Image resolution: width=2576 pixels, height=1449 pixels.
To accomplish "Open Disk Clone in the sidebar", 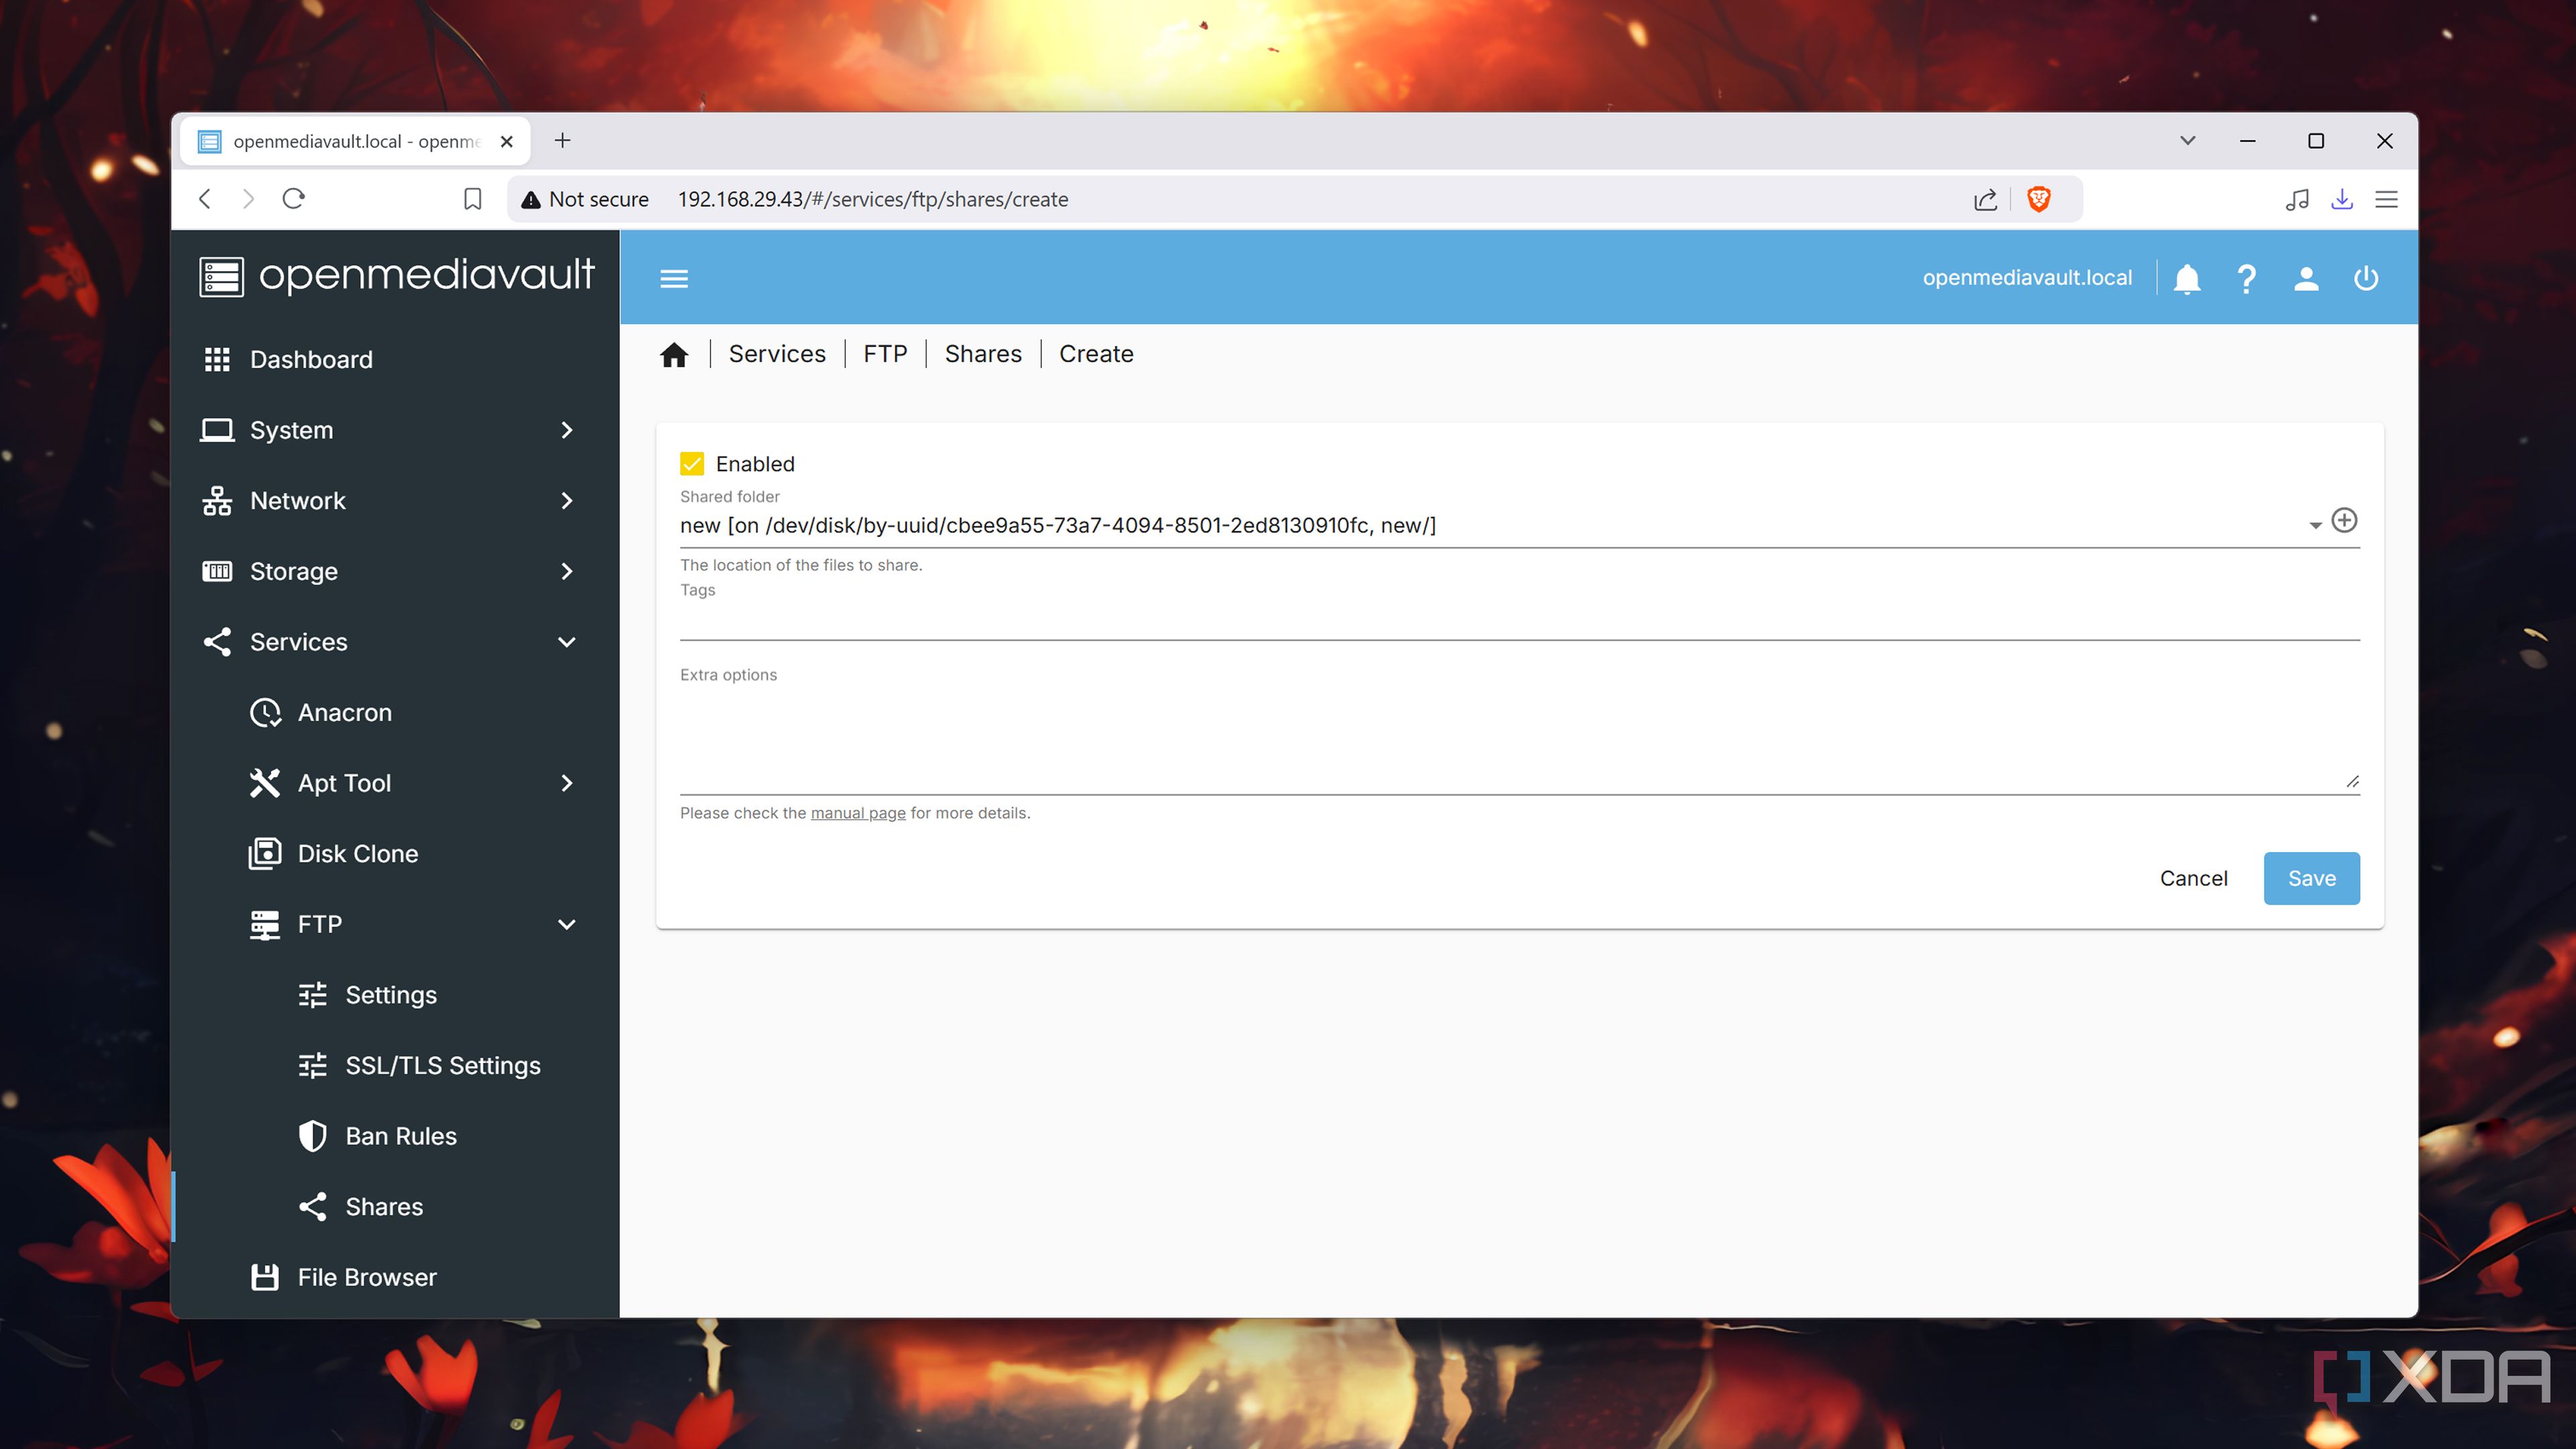I will tap(395, 854).
